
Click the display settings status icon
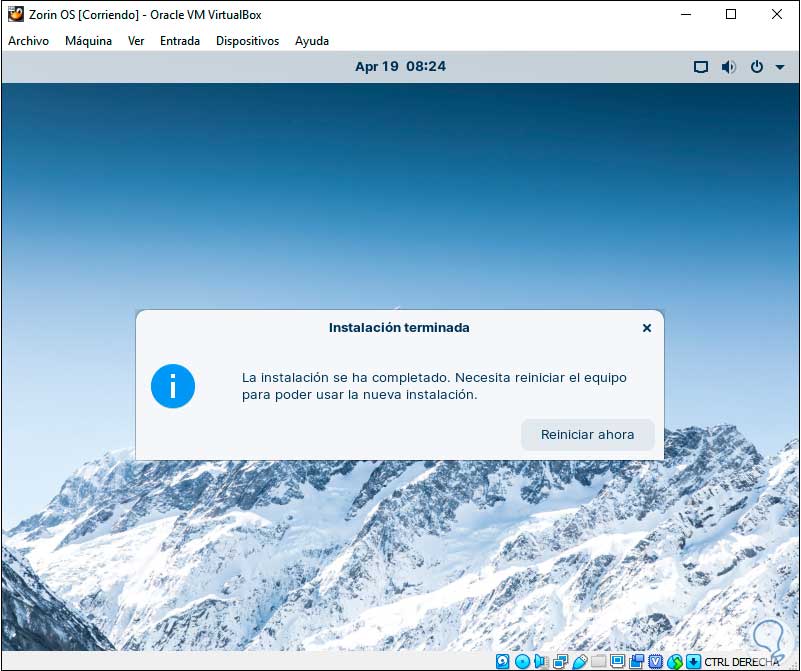point(617,661)
